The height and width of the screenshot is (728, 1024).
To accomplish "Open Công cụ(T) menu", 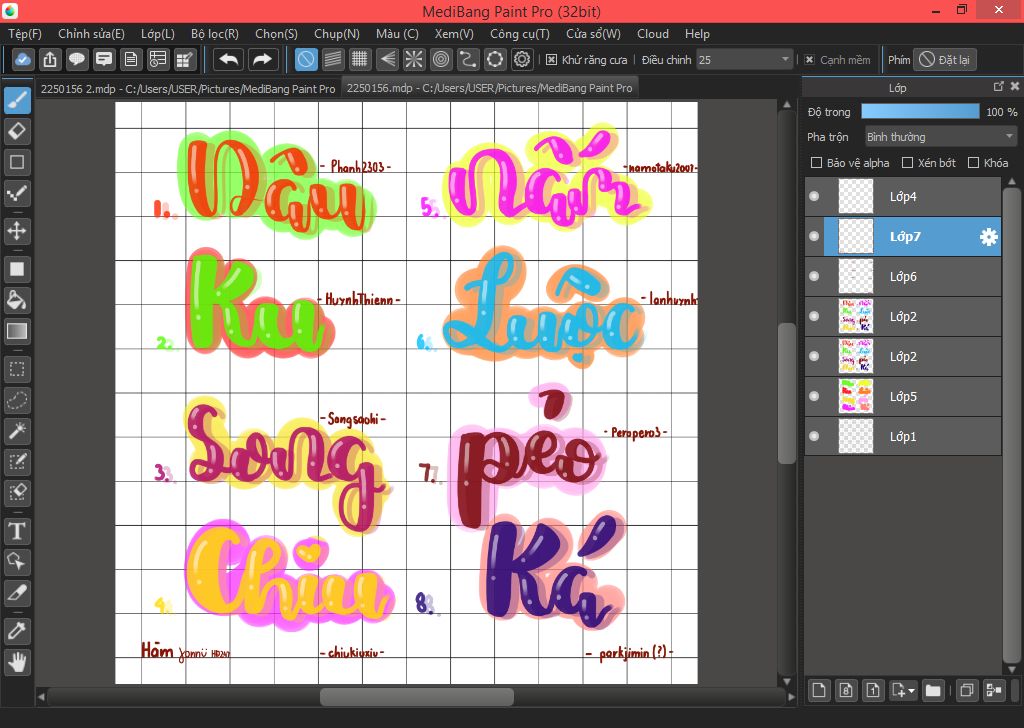I will pos(520,34).
